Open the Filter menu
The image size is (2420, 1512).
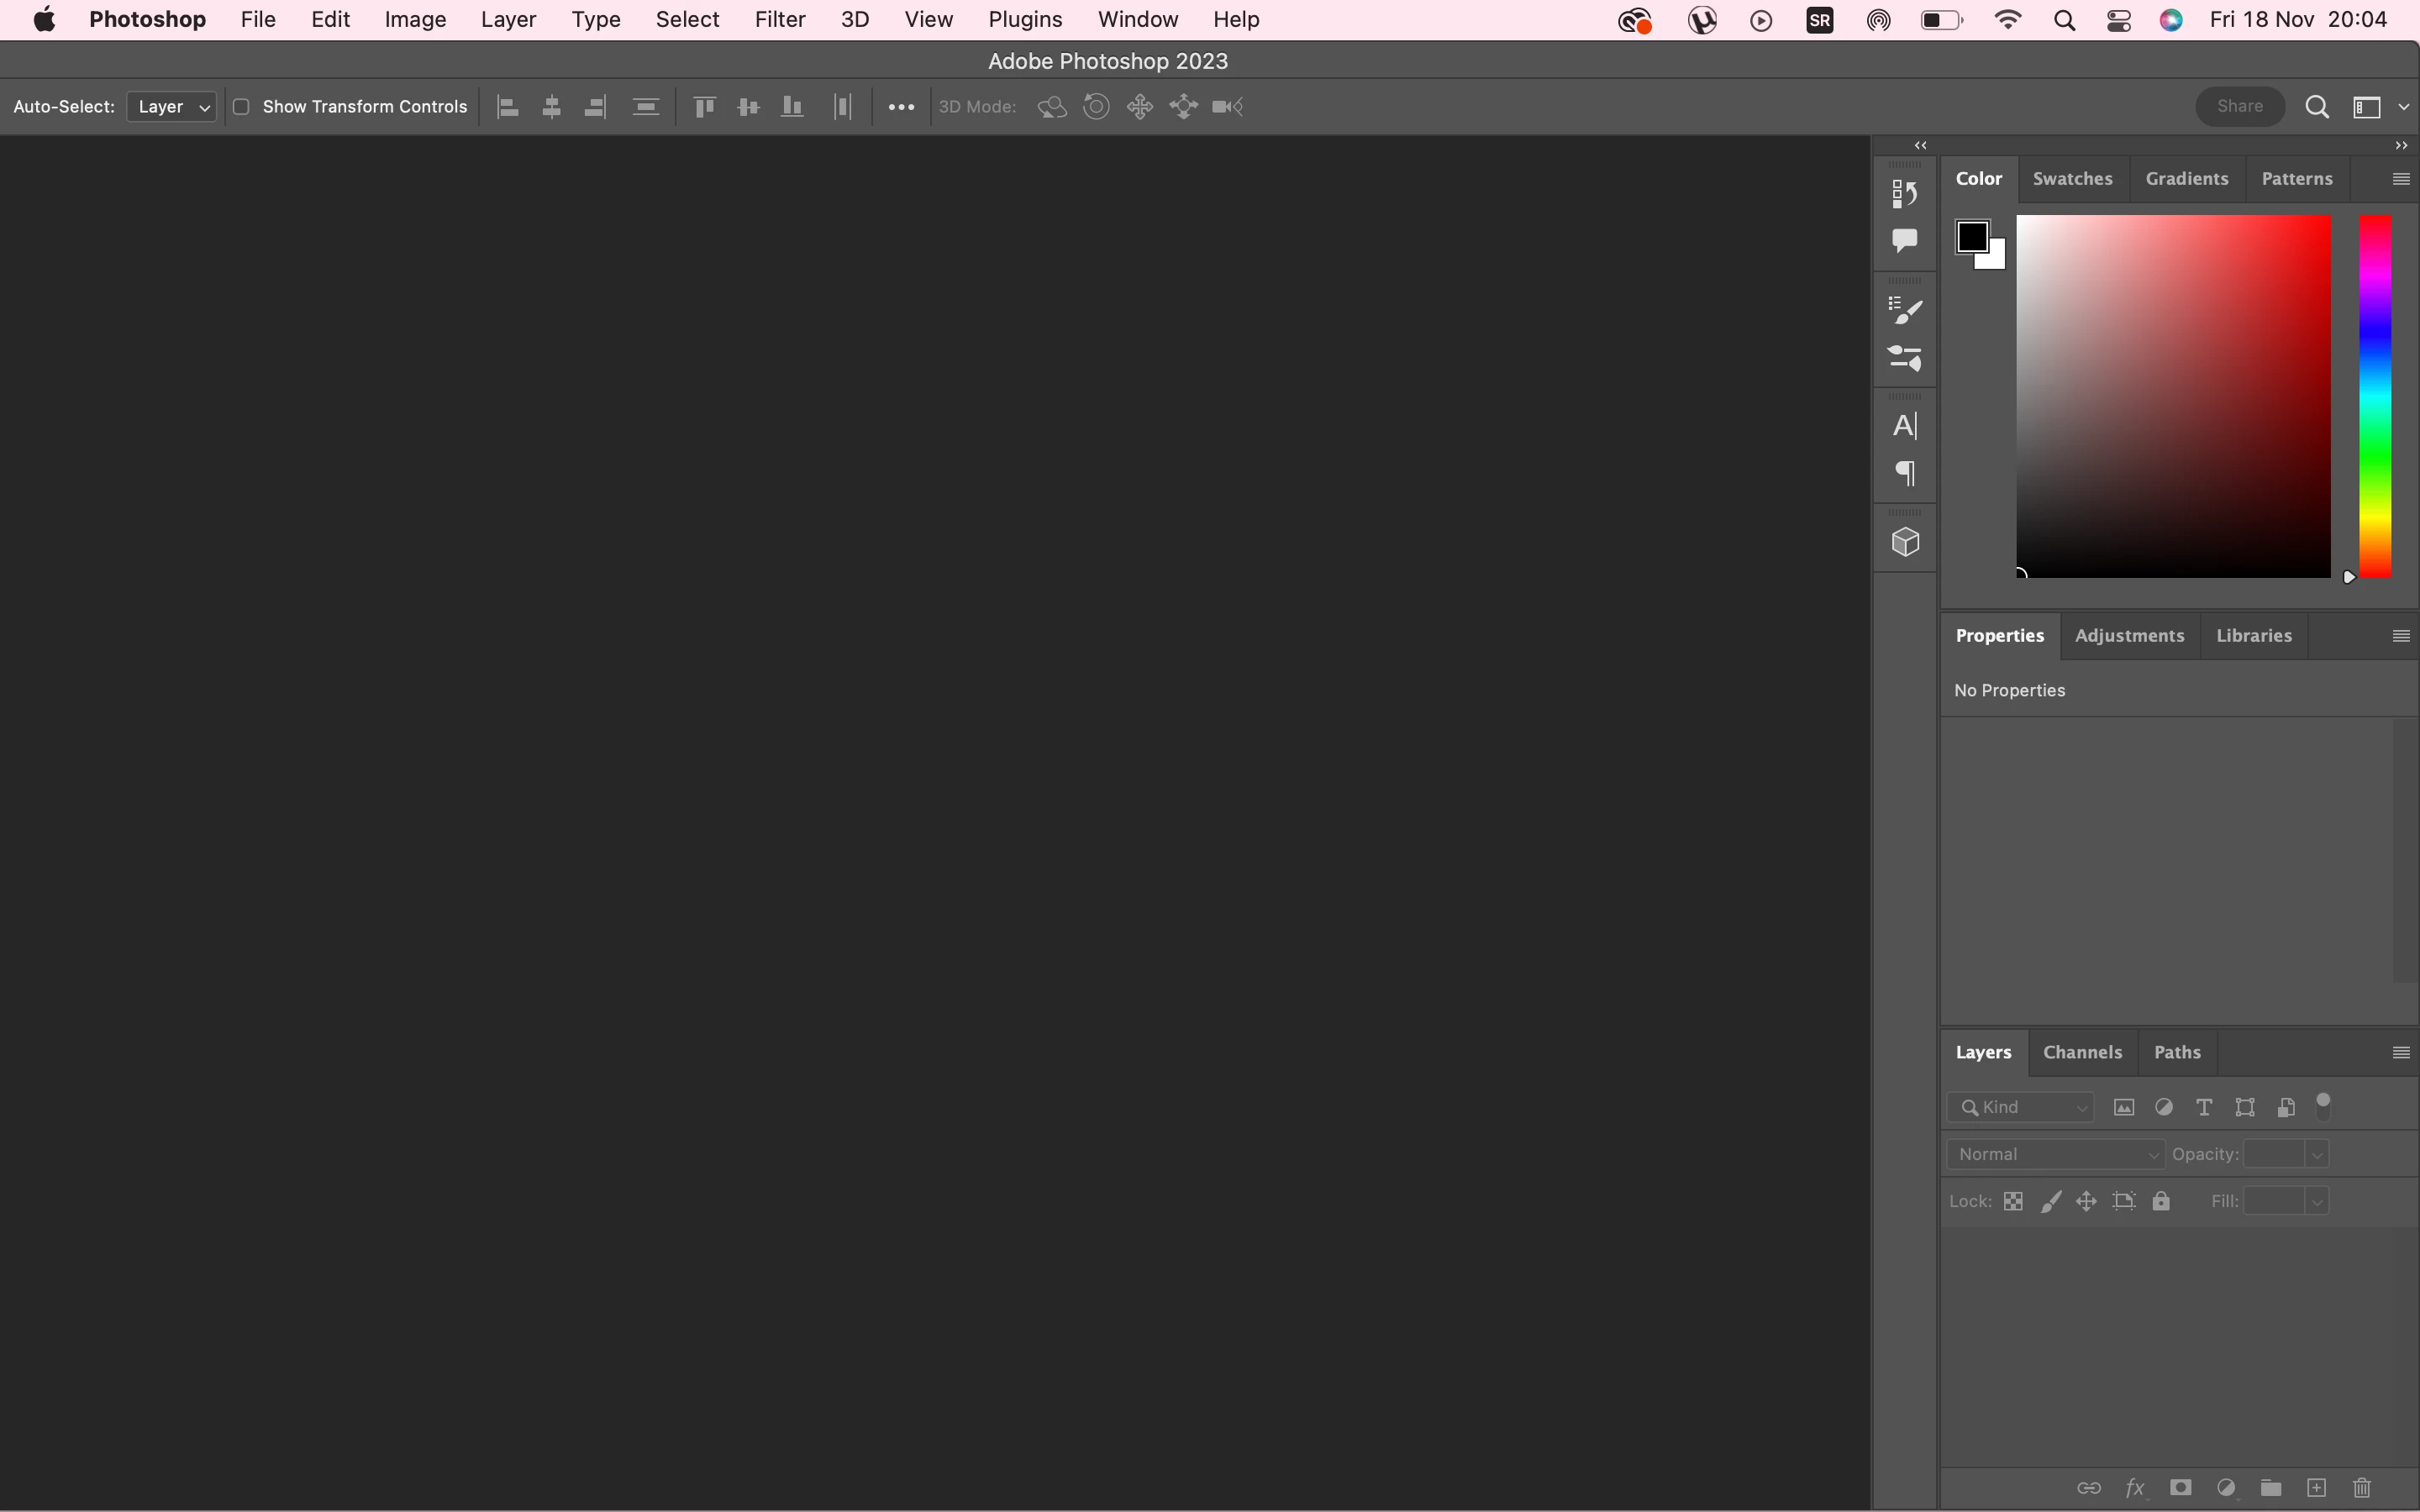[x=779, y=20]
